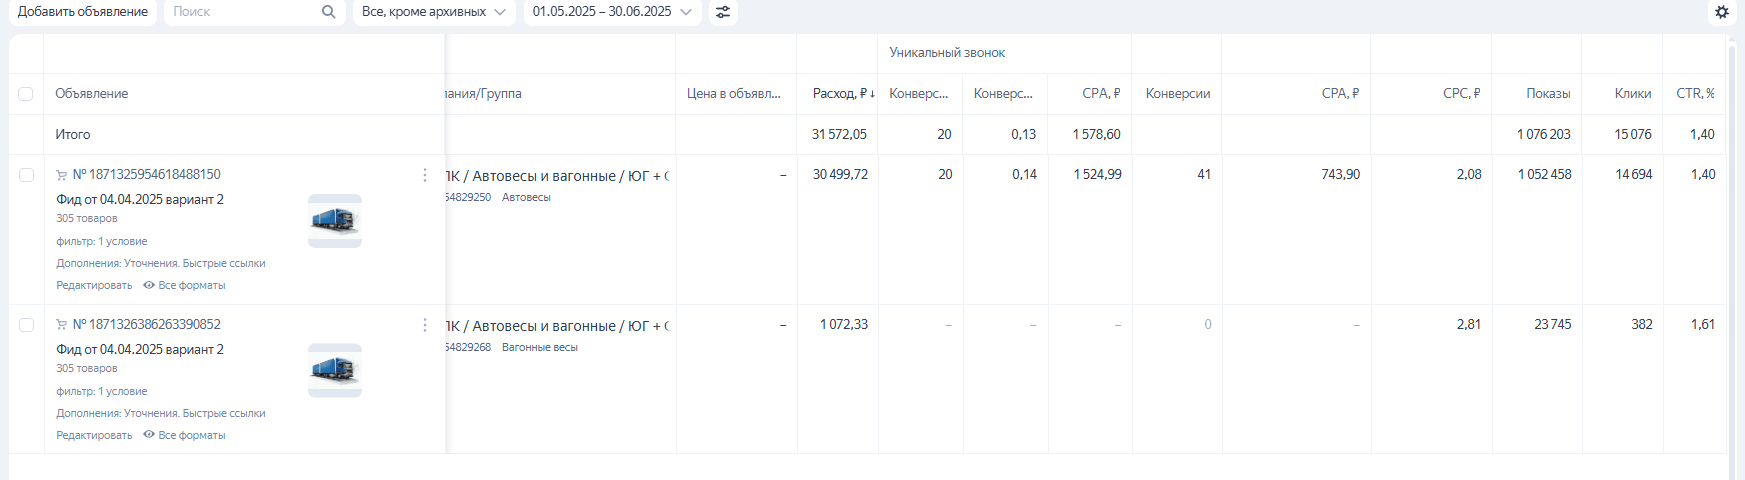Click the search magnifier icon

(328, 12)
